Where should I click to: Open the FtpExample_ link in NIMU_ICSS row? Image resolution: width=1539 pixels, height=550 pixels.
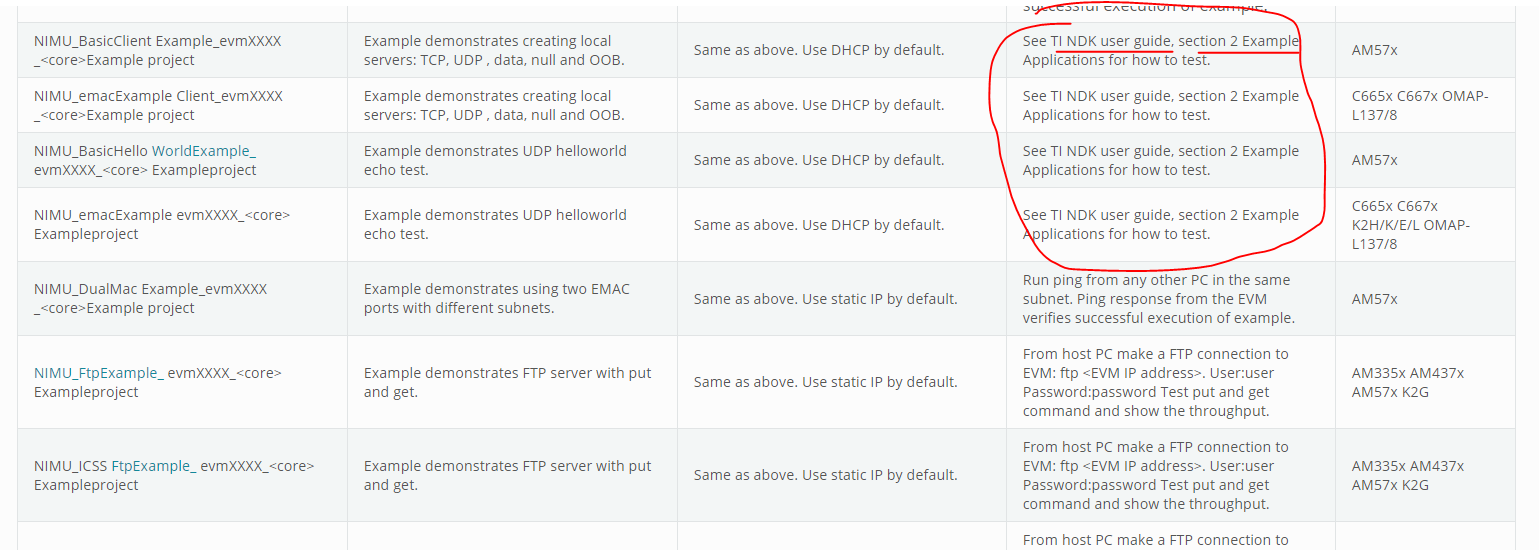[x=153, y=466]
